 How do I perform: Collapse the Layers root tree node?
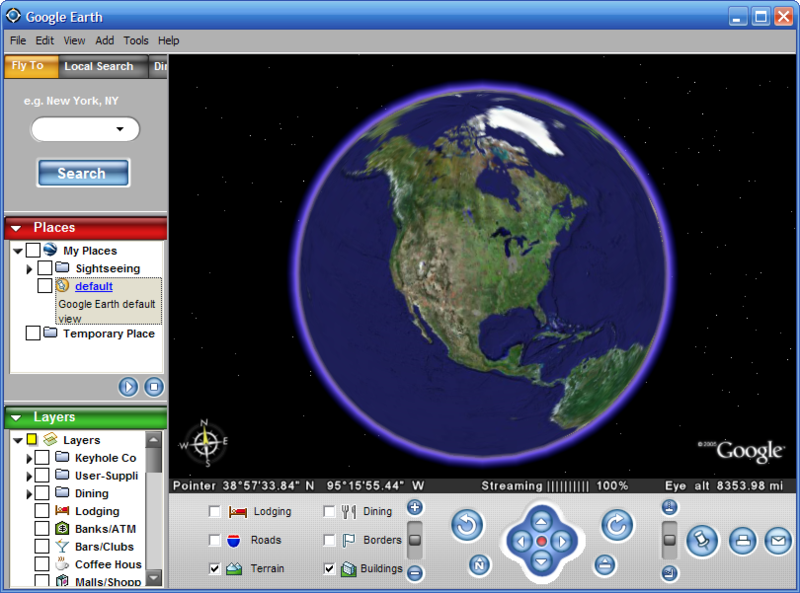click(18, 440)
